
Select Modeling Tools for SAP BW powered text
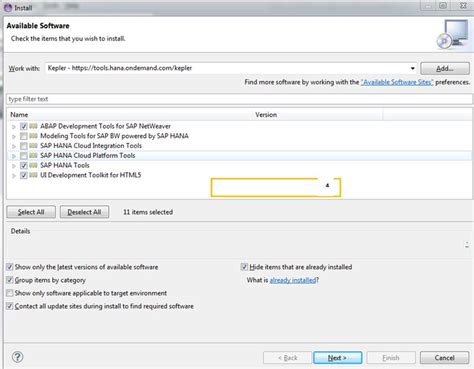click(x=114, y=136)
